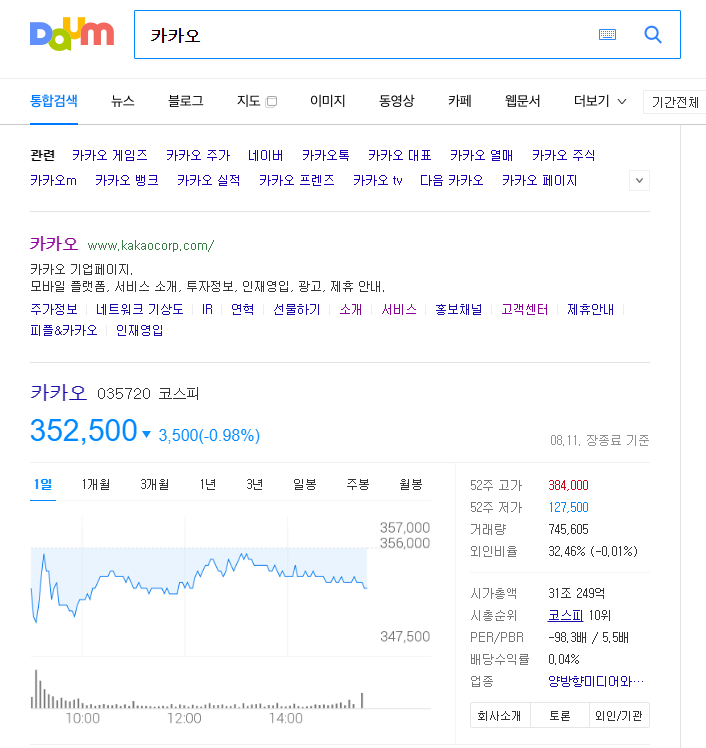Open the 제휴안내 sublink
This screenshot has height=748, width=706.
click(x=590, y=309)
